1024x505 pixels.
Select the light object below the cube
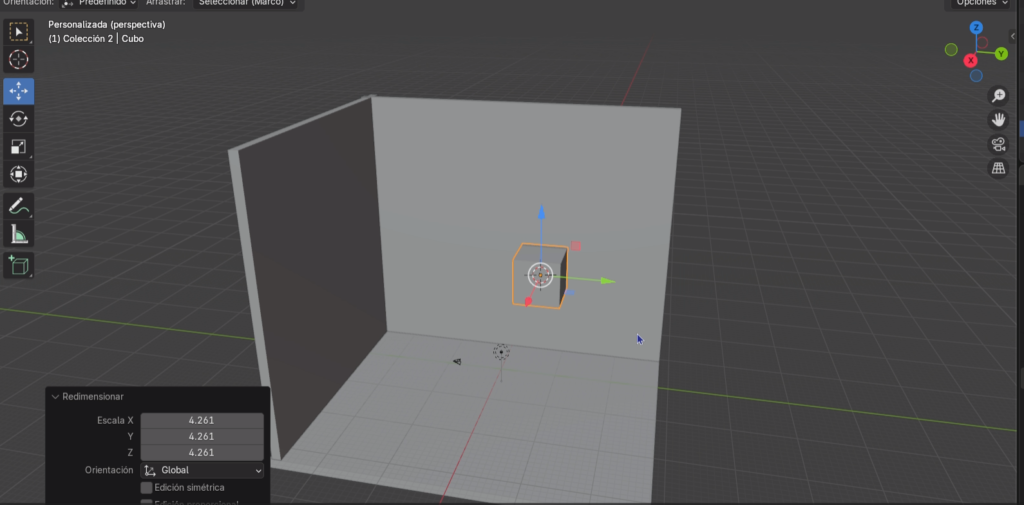pyautogui.click(x=501, y=353)
